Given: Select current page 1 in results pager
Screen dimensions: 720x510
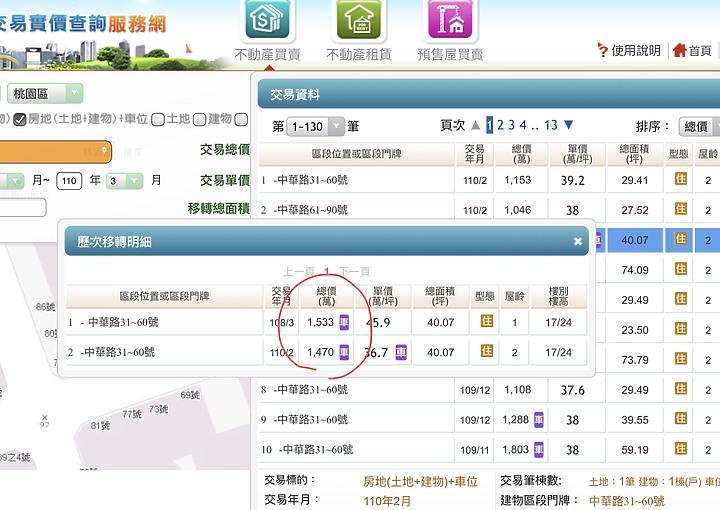Looking at the screenshot, I should [489, 125].
